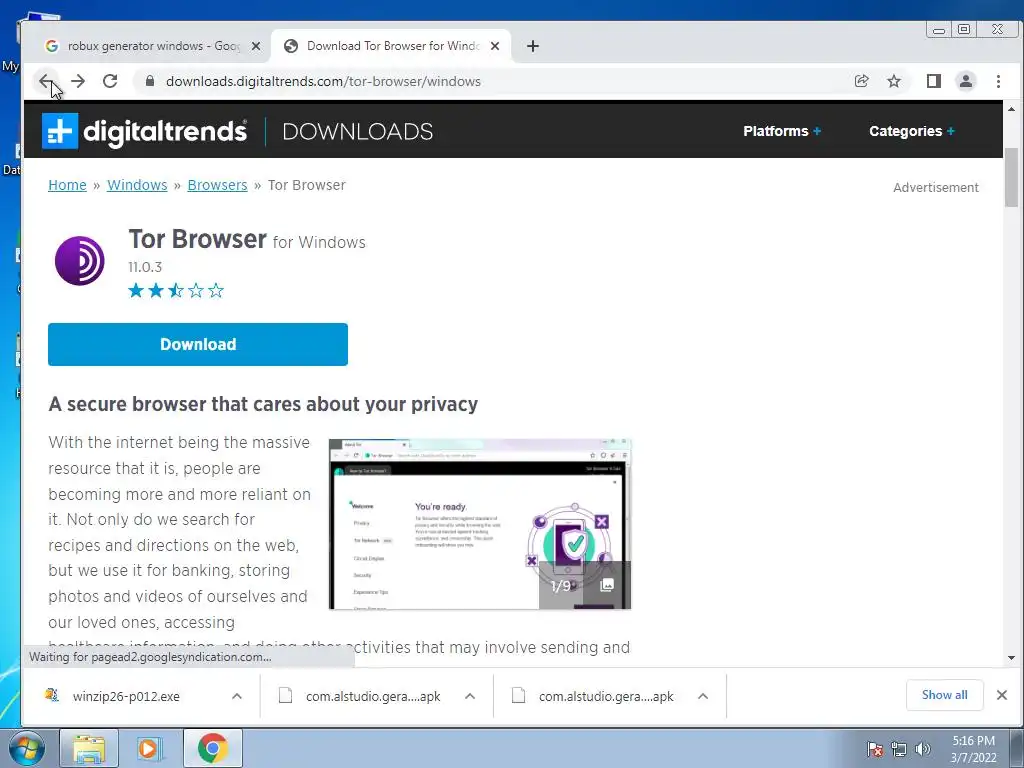This screenshot has height=768, width=1024.
Task: Open a new tab with the plus button
Action: [533, 46]
